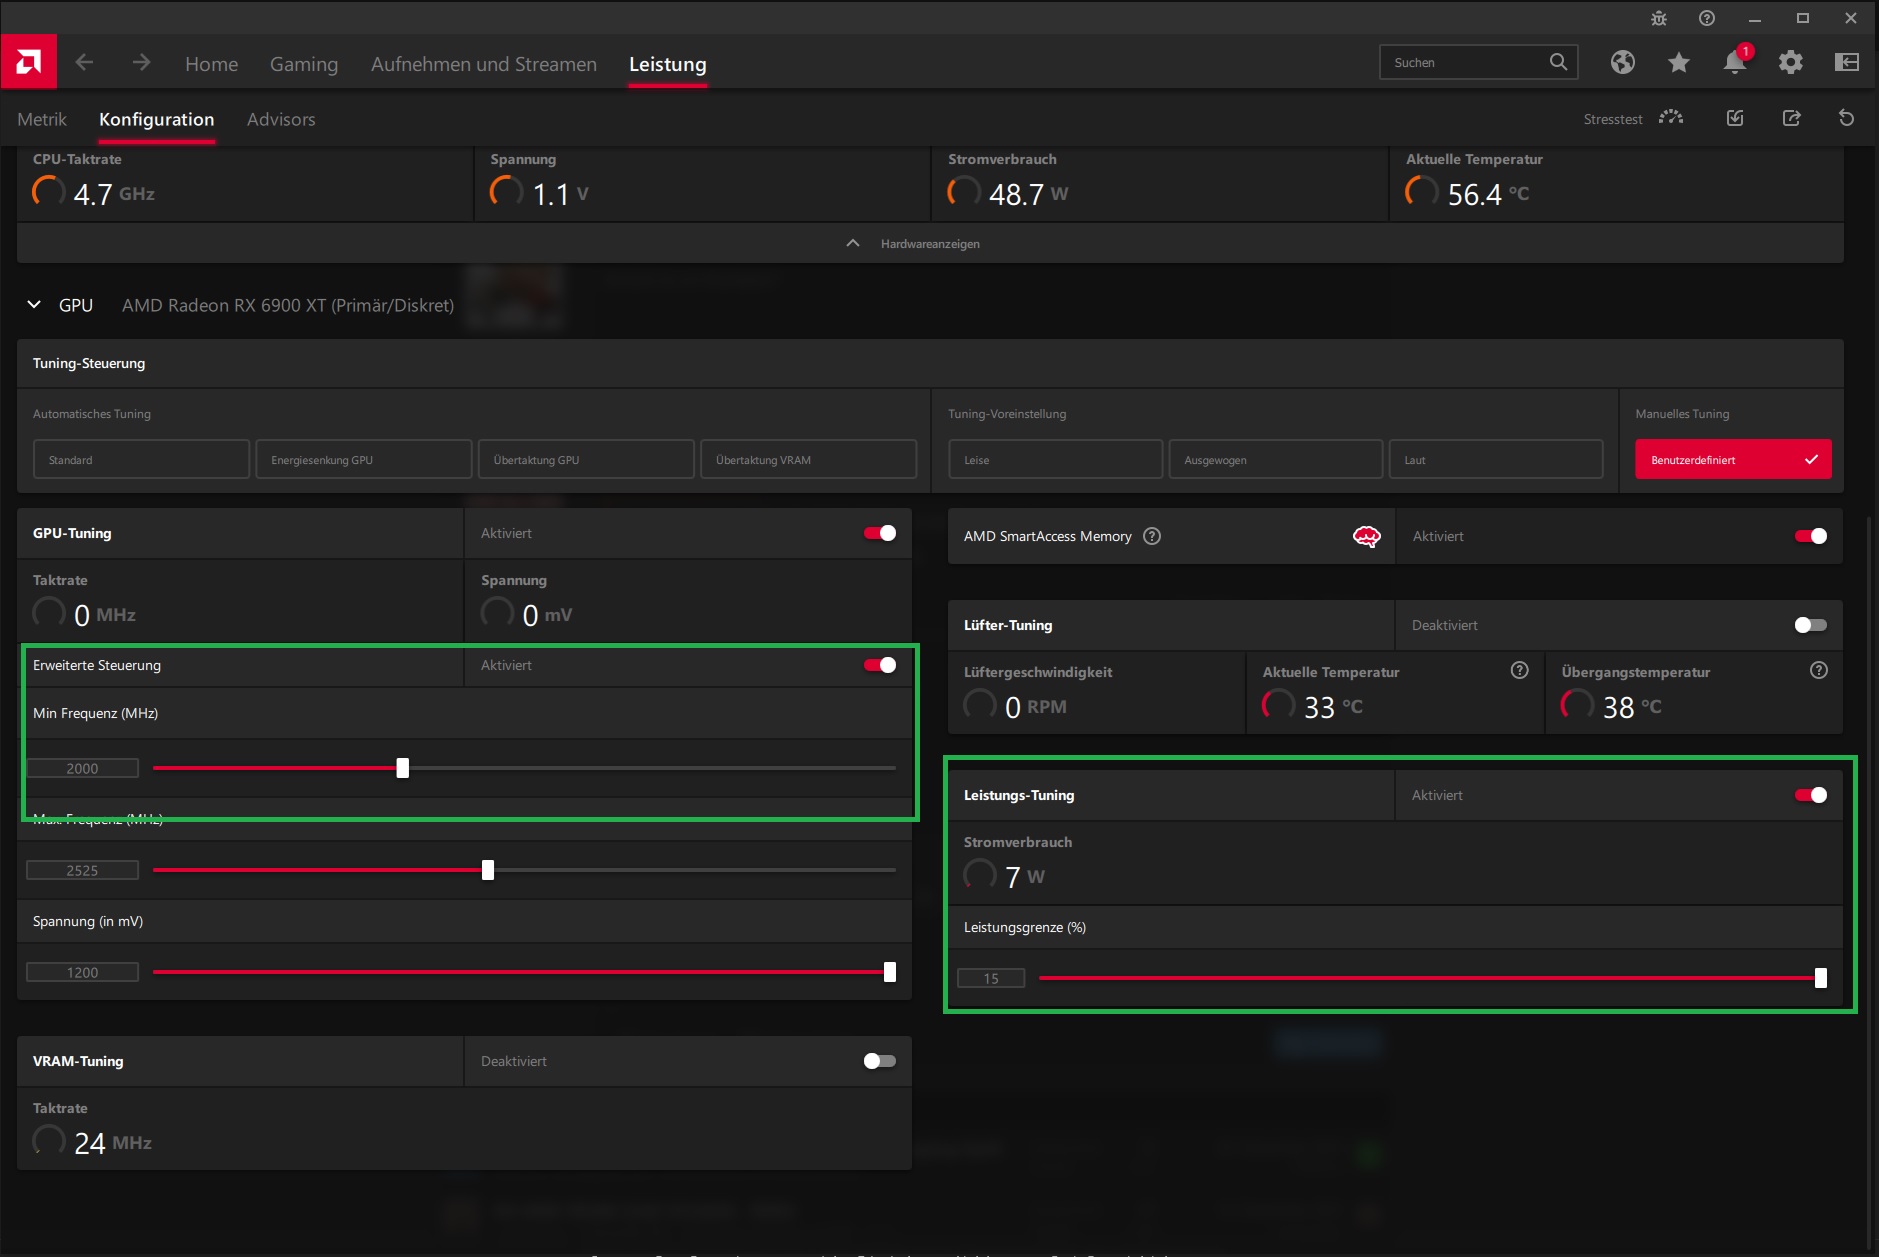Click the AMD logo icon
1879x1257 pixels.
(x=29, y=62)
